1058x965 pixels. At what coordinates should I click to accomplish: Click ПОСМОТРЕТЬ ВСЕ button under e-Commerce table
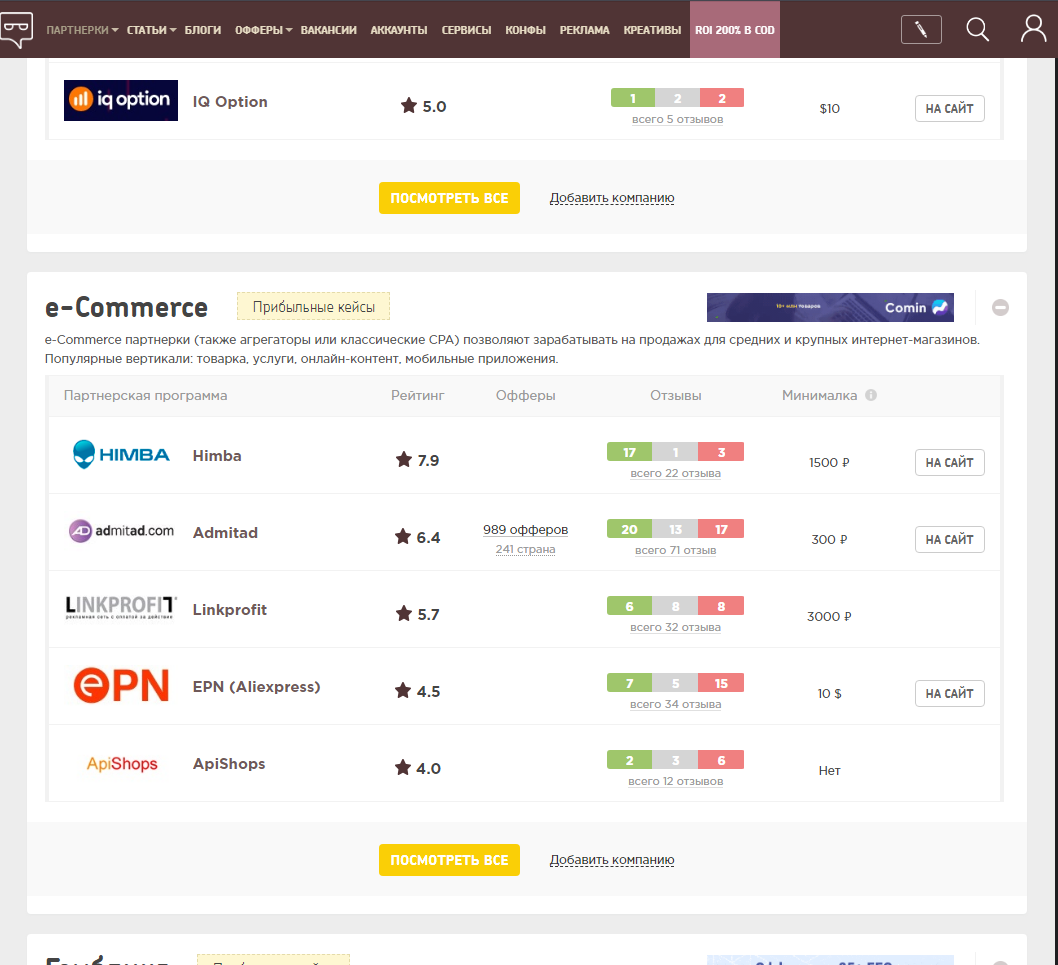[449, 860]
